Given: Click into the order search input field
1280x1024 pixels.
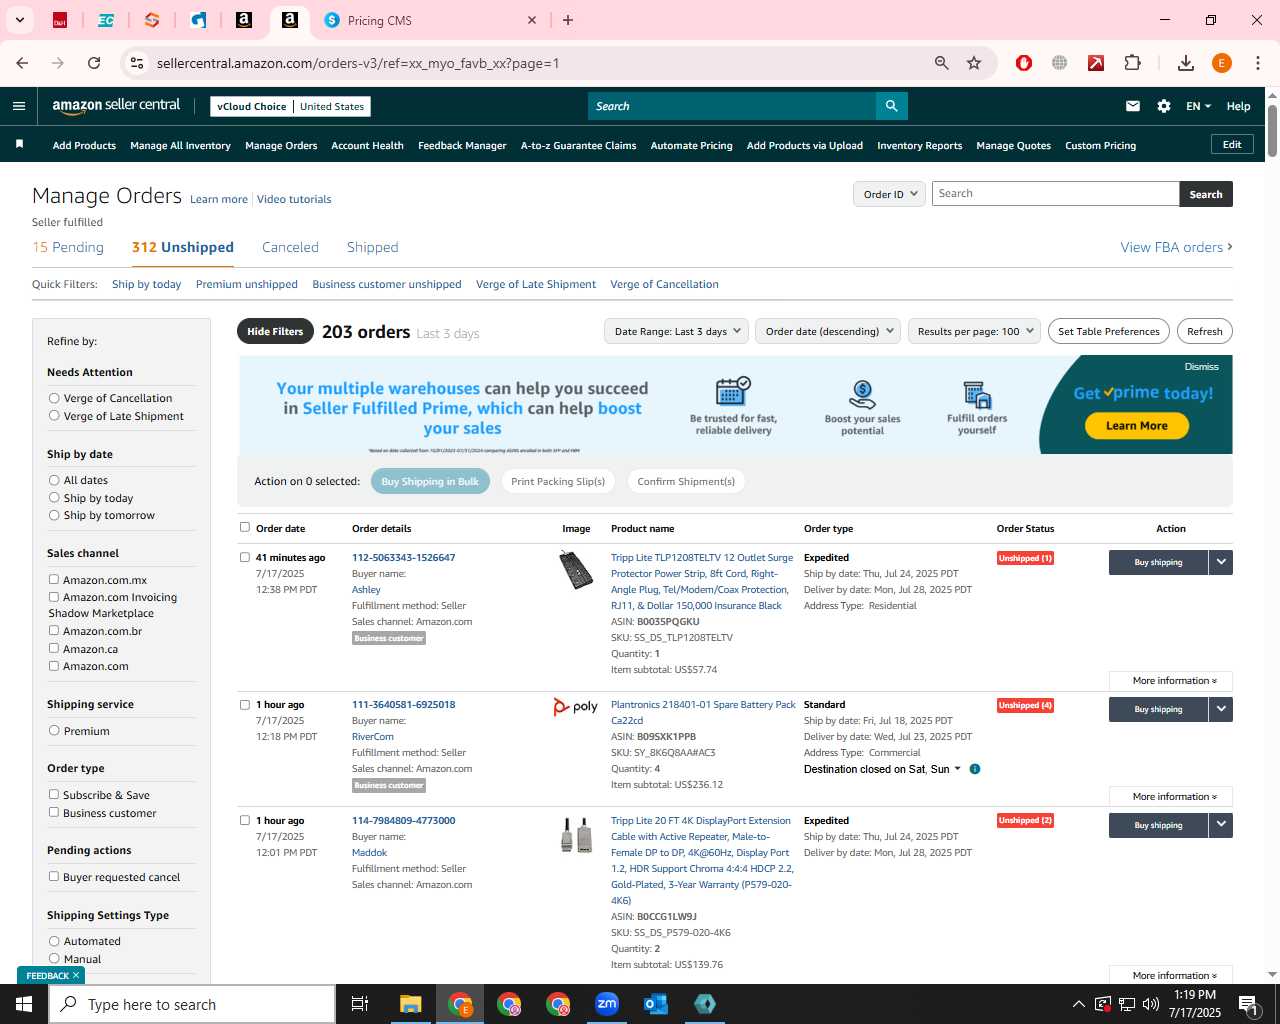Looking at the screenshot, I should (x=1055, y=194).
